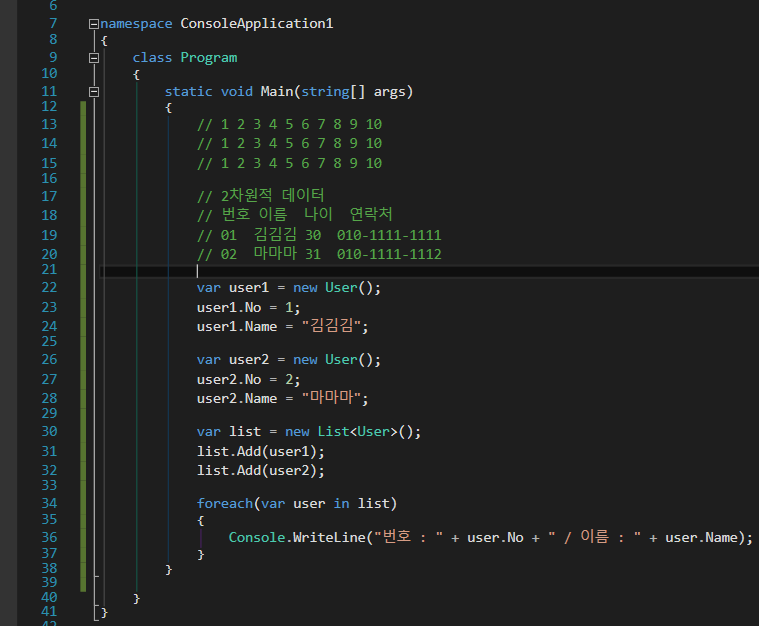Click the string keyword in Main signature
Viewport: 759px width, 626px height.
[325, 92]
